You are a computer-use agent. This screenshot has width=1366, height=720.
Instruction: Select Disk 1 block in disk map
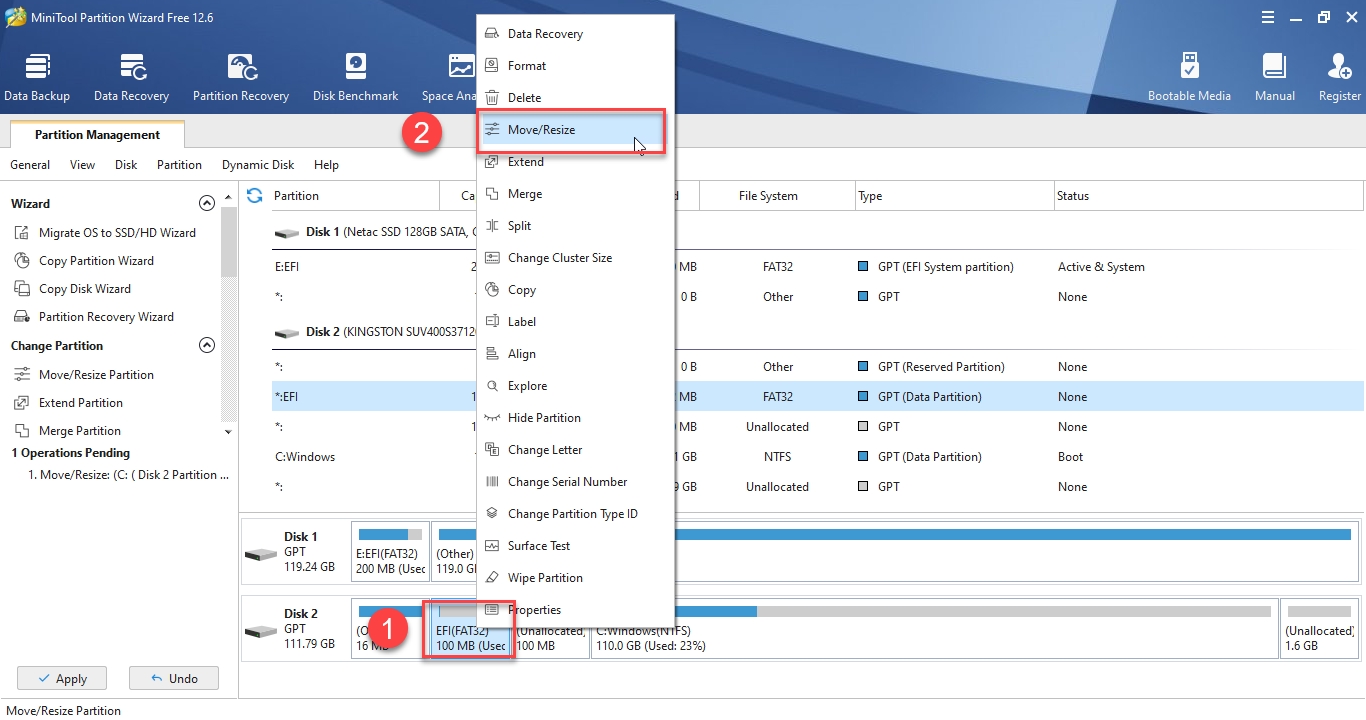(294, 551)
